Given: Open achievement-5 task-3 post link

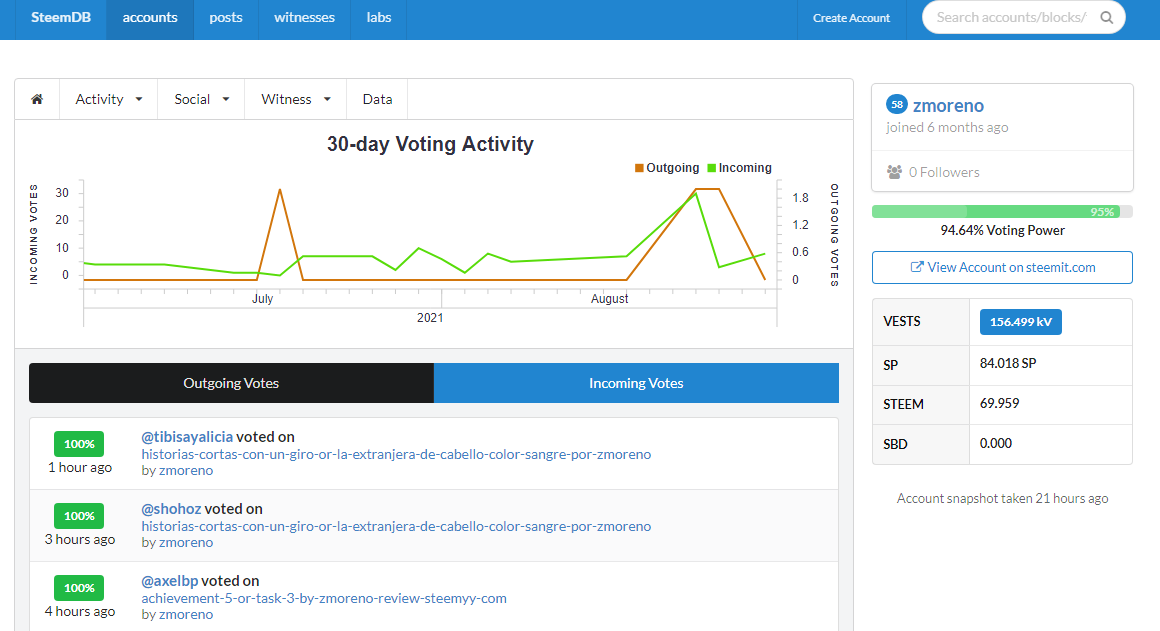Looking at the screenshot, I should (x=324, y=598).
